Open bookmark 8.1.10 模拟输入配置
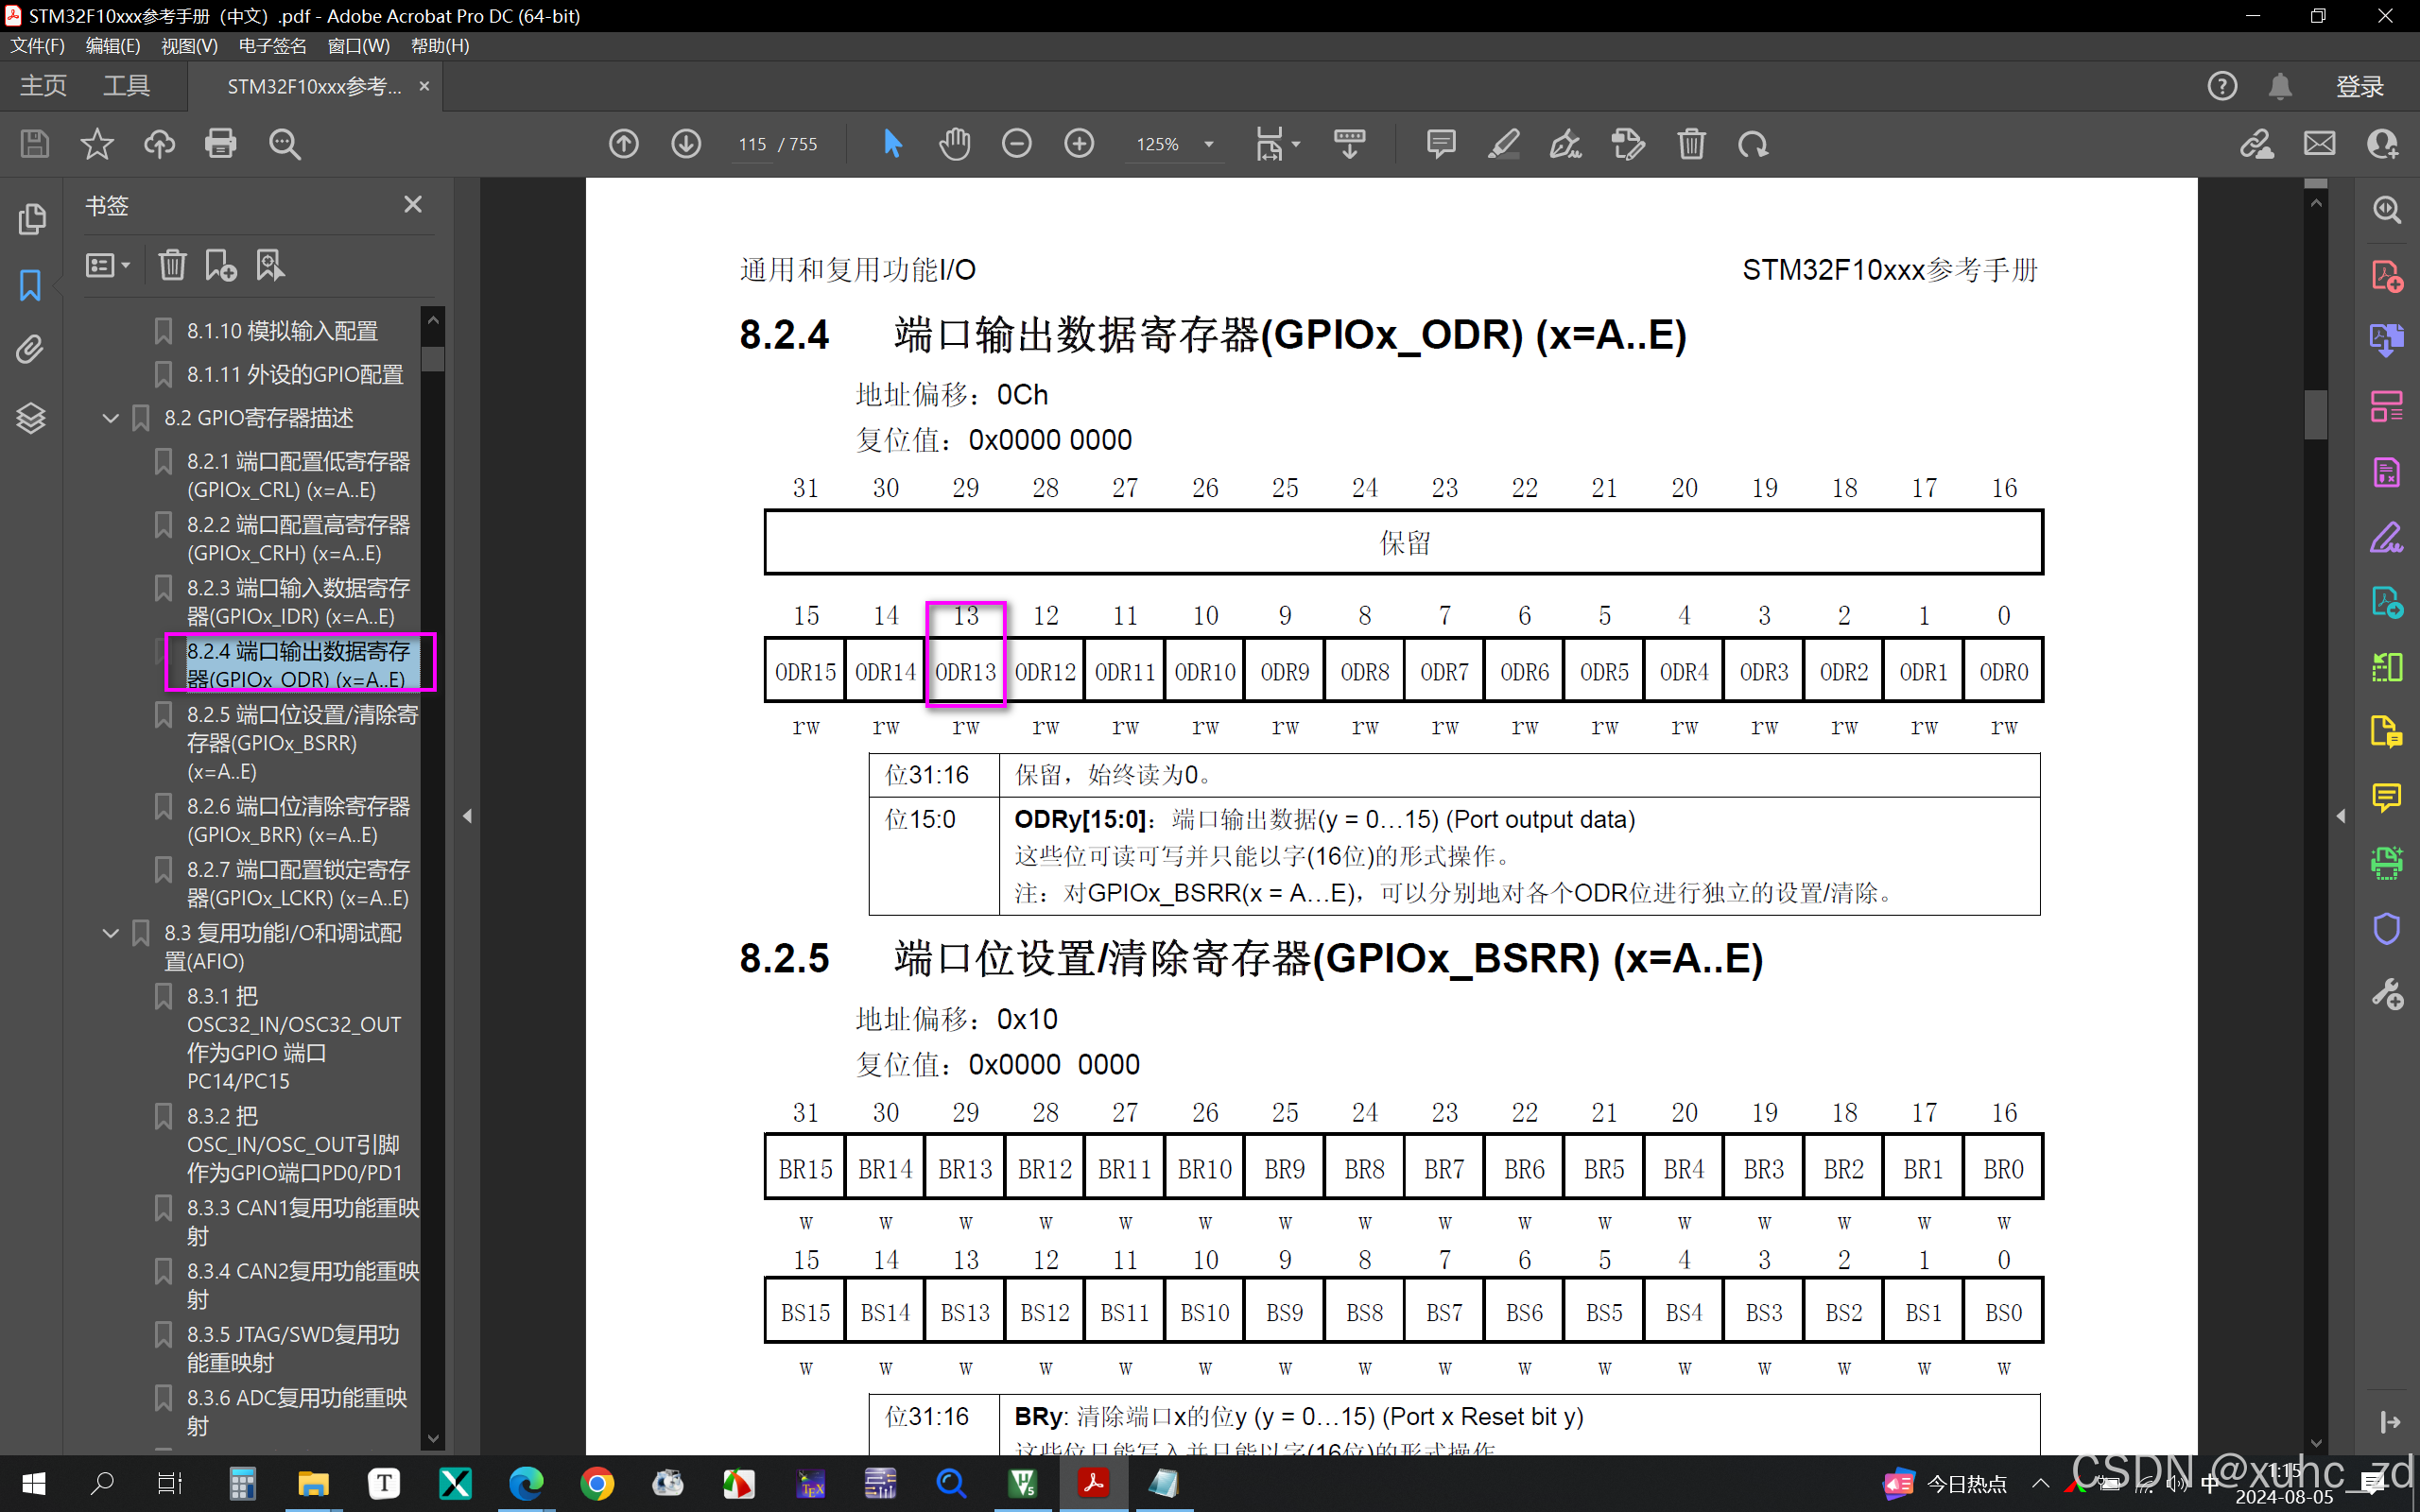The height and width of the screenshot is (1512, 2420). coord(282,331)
